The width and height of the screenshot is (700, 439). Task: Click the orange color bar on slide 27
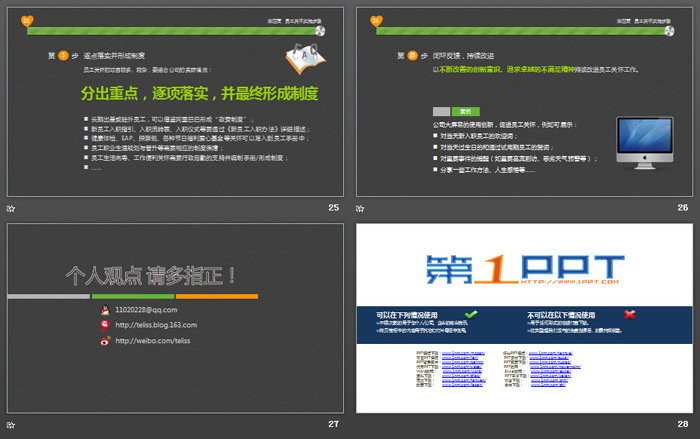tap(217, 297)
